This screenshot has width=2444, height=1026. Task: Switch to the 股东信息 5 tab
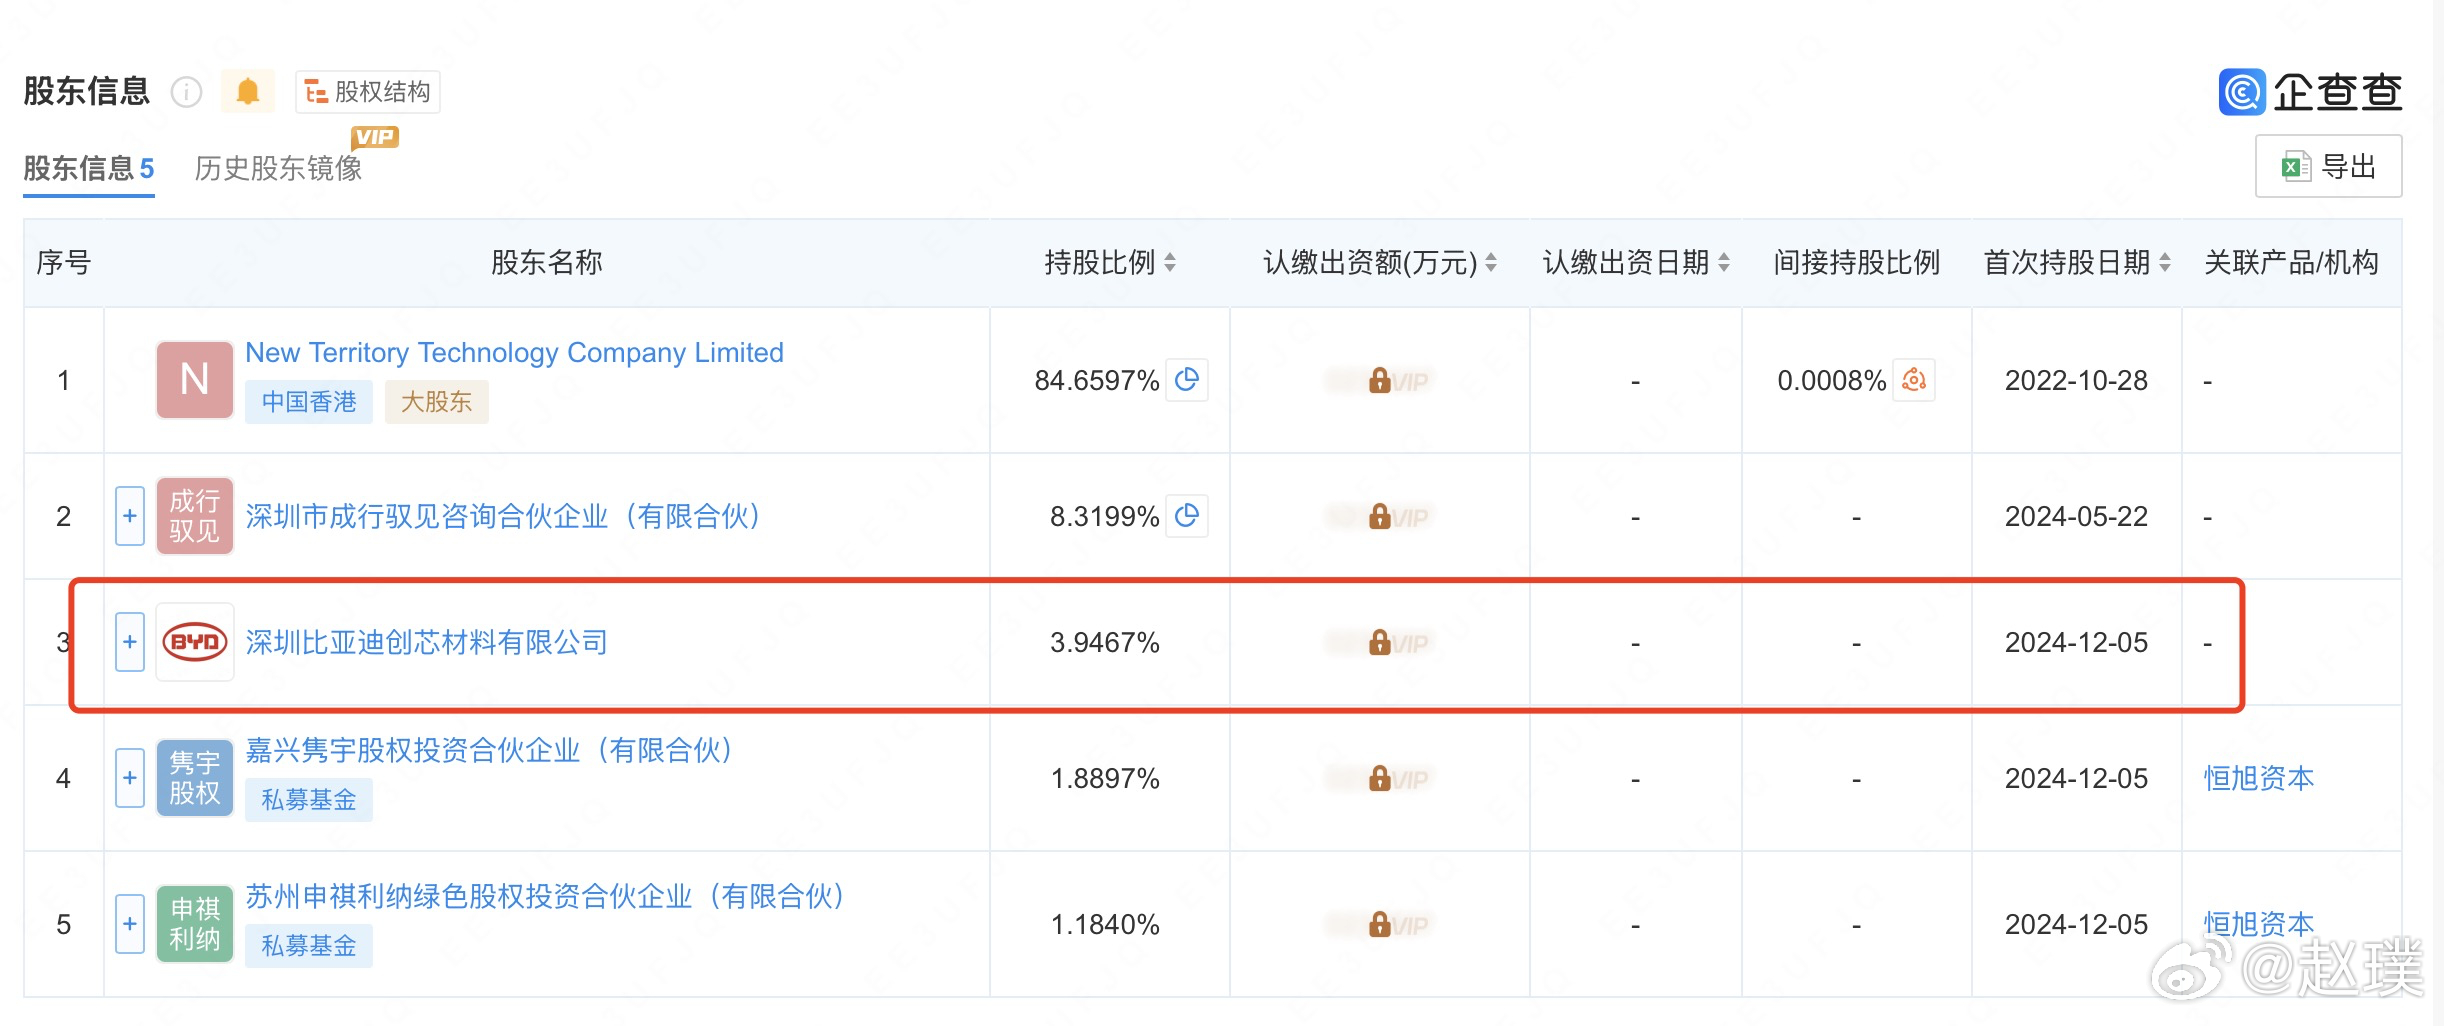point(89,168)
